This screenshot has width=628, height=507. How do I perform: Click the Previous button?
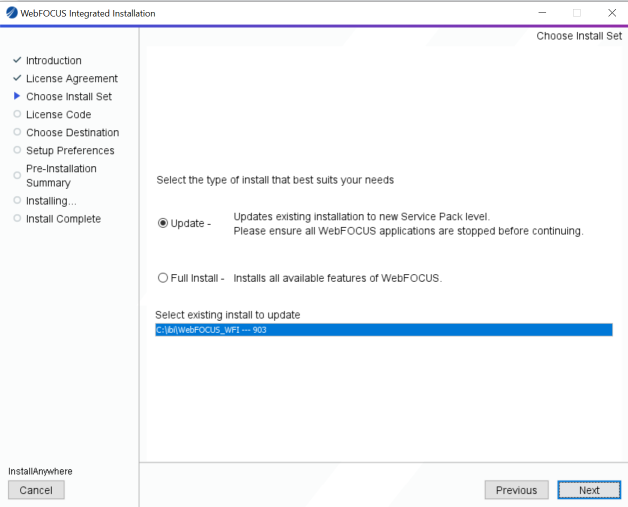[516, 490]
